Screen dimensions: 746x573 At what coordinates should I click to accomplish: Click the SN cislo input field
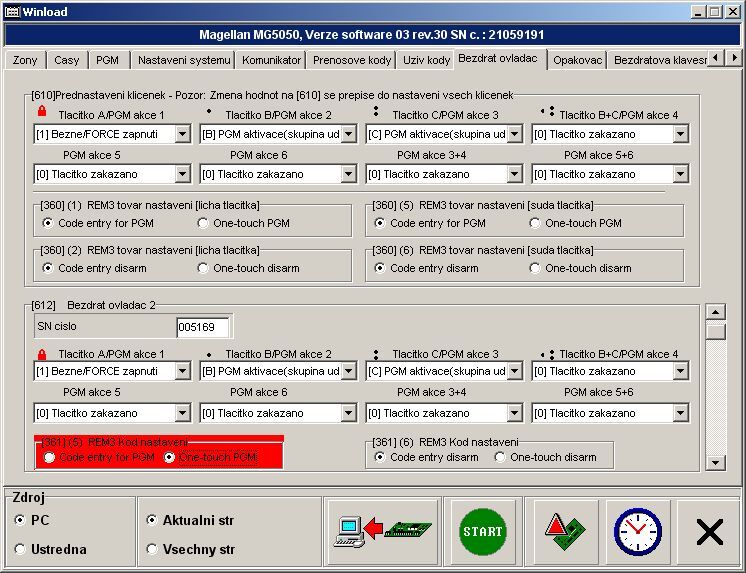pyautogui.click(x=202, y=326)
